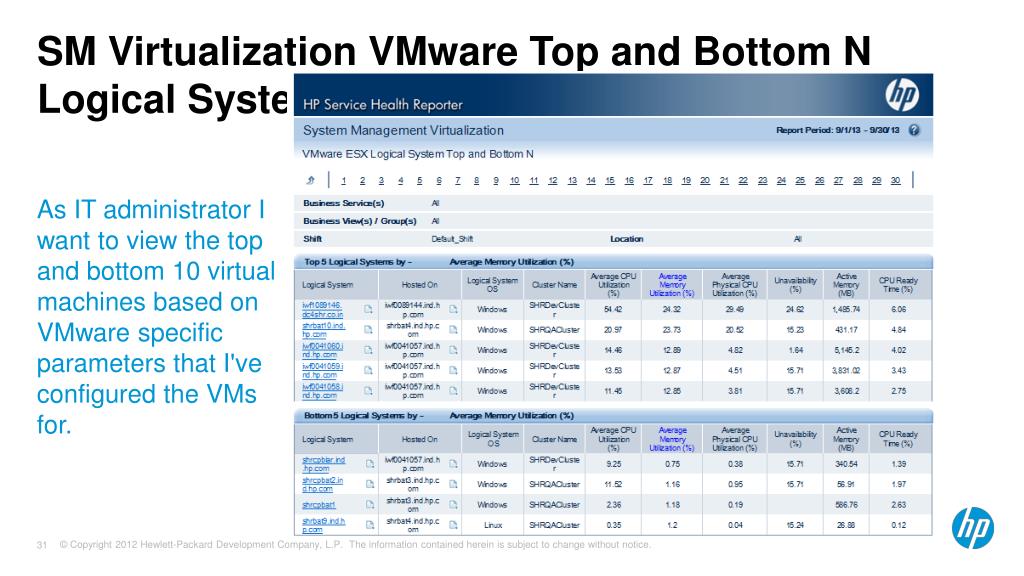
Task: Open logical system link shrcpbat2.ind.hp.com
Action: tap(323, 484)
